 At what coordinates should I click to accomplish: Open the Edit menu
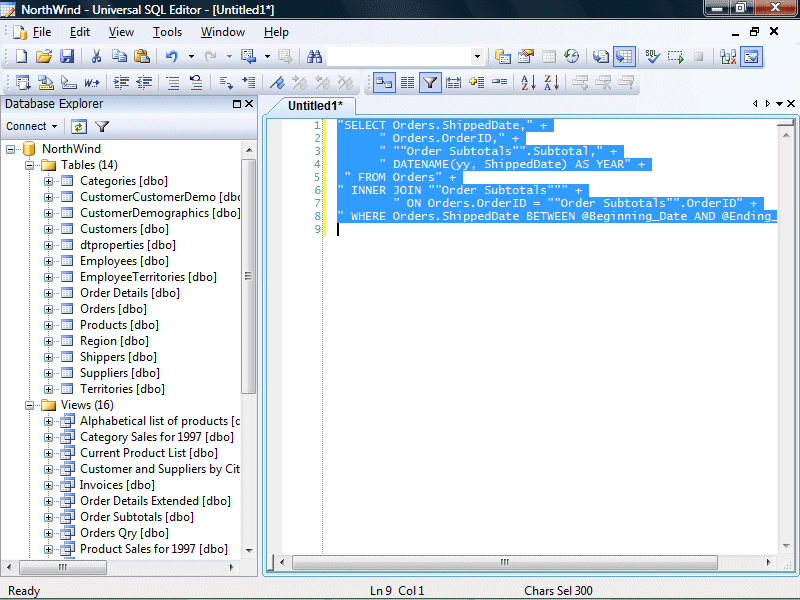point(80,32)
